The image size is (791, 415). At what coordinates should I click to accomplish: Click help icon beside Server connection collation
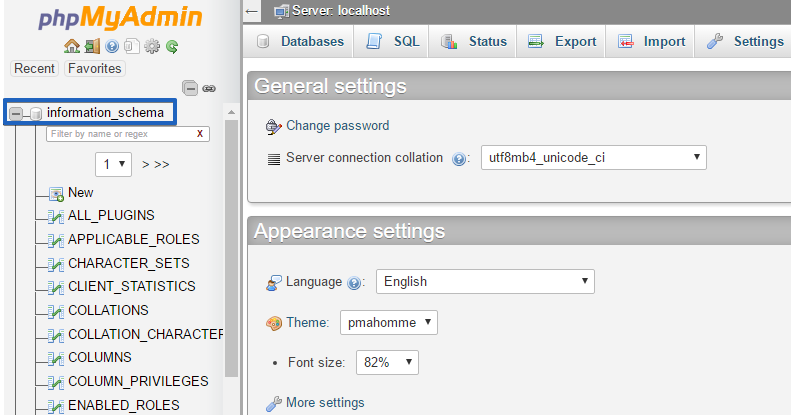(459, 159)
